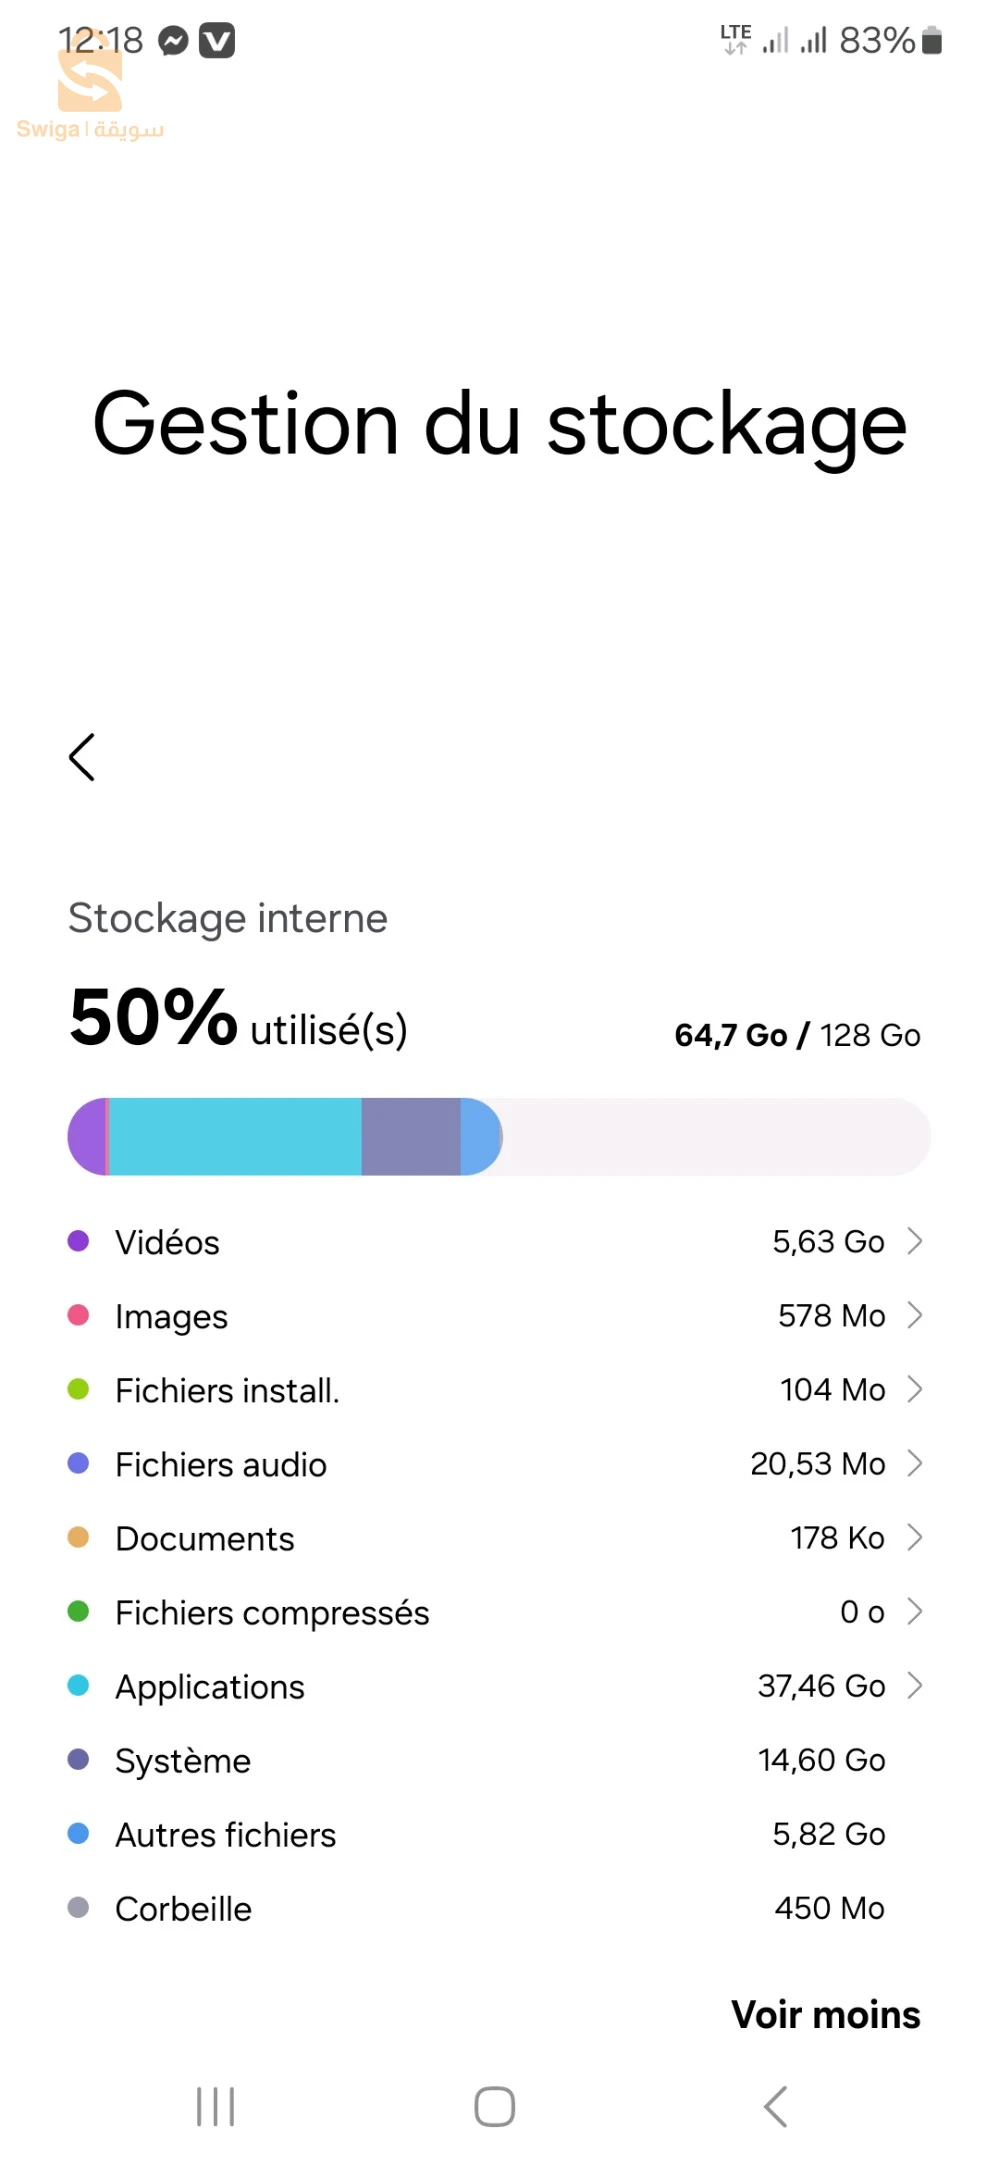The height and width of the screenshot is (2166, 999).
Task: Tap the system back navigation button
Action: click(x=776, y=2106)
